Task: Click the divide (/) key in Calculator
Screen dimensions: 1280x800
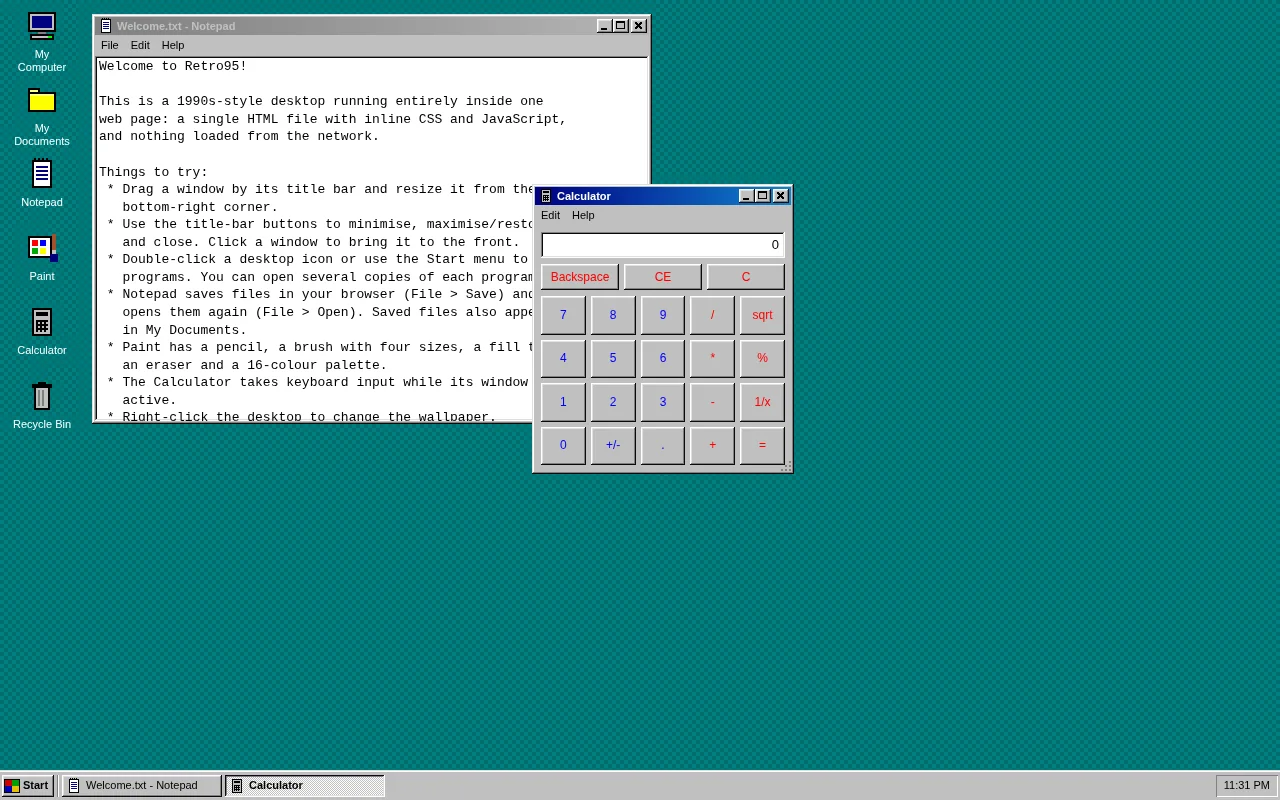Action: pos(713,315)
